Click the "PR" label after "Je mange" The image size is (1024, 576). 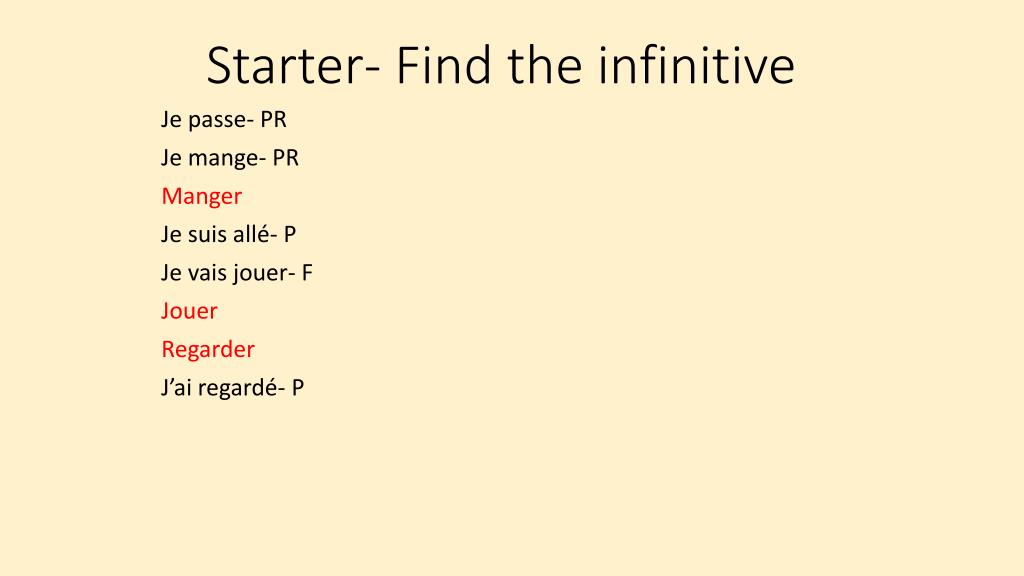(x=285, y=158)
